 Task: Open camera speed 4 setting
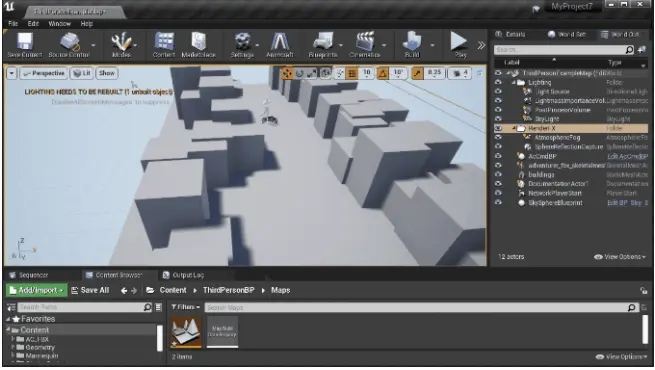pyautogui.click(x=460, y=73)
